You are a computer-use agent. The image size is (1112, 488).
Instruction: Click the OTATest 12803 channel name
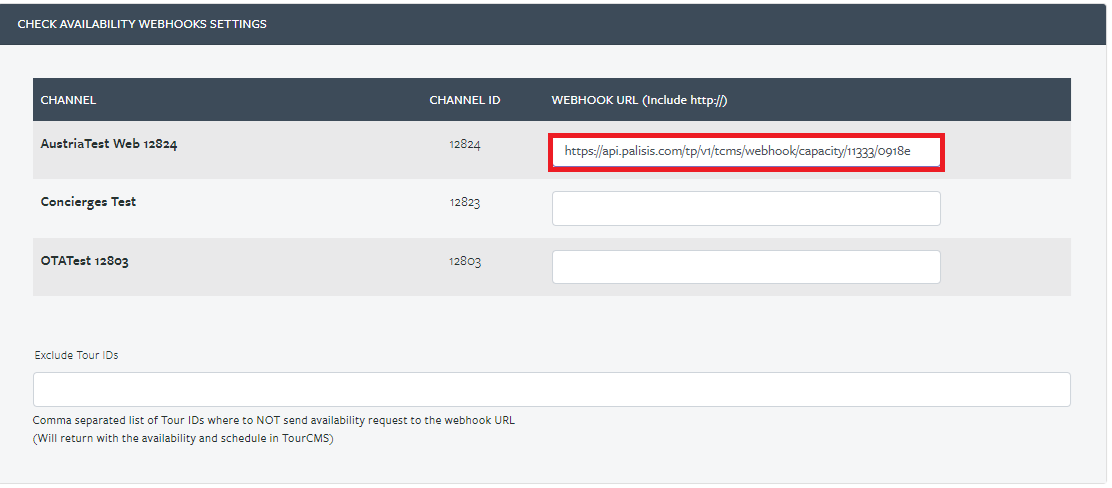click(x=84, y=261)
